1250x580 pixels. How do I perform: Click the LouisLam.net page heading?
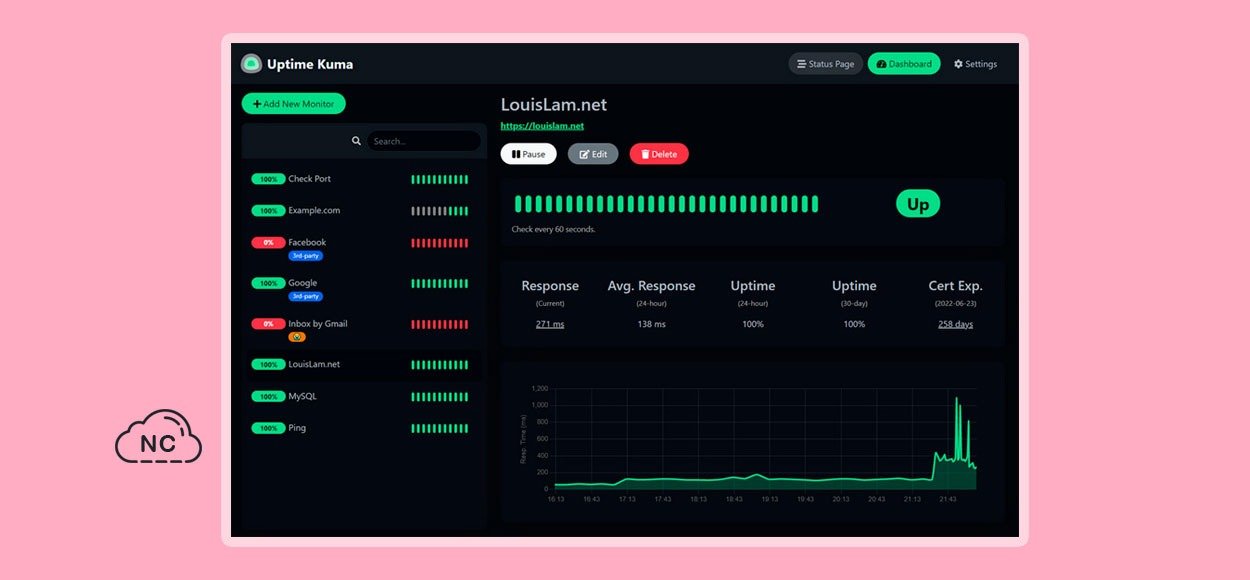point(554,104)
